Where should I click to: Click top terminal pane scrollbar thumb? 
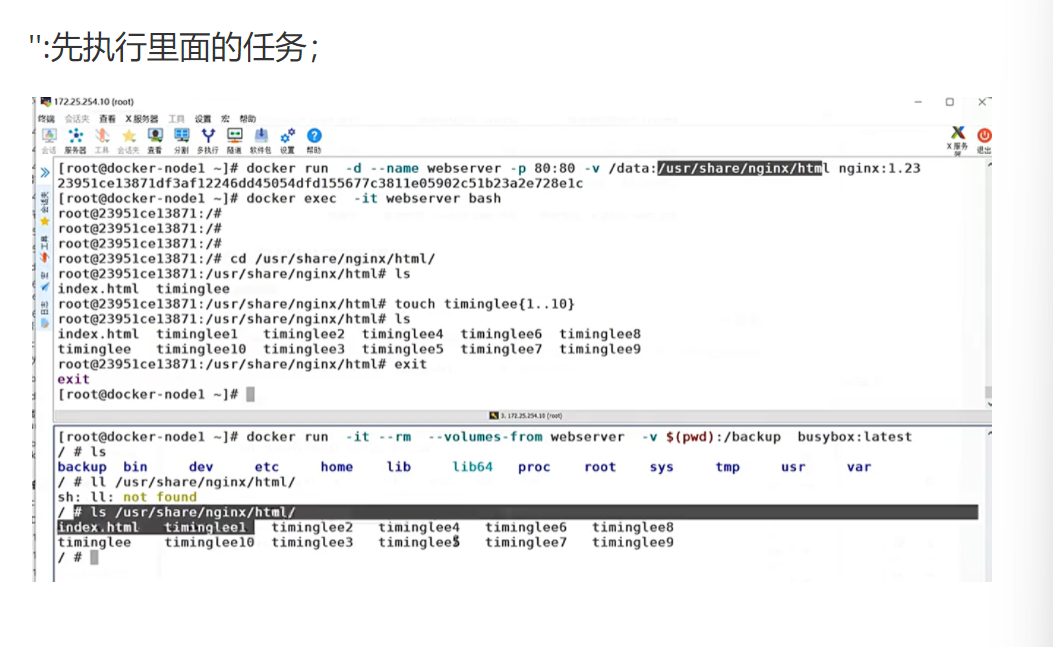(x=989, y=392)
